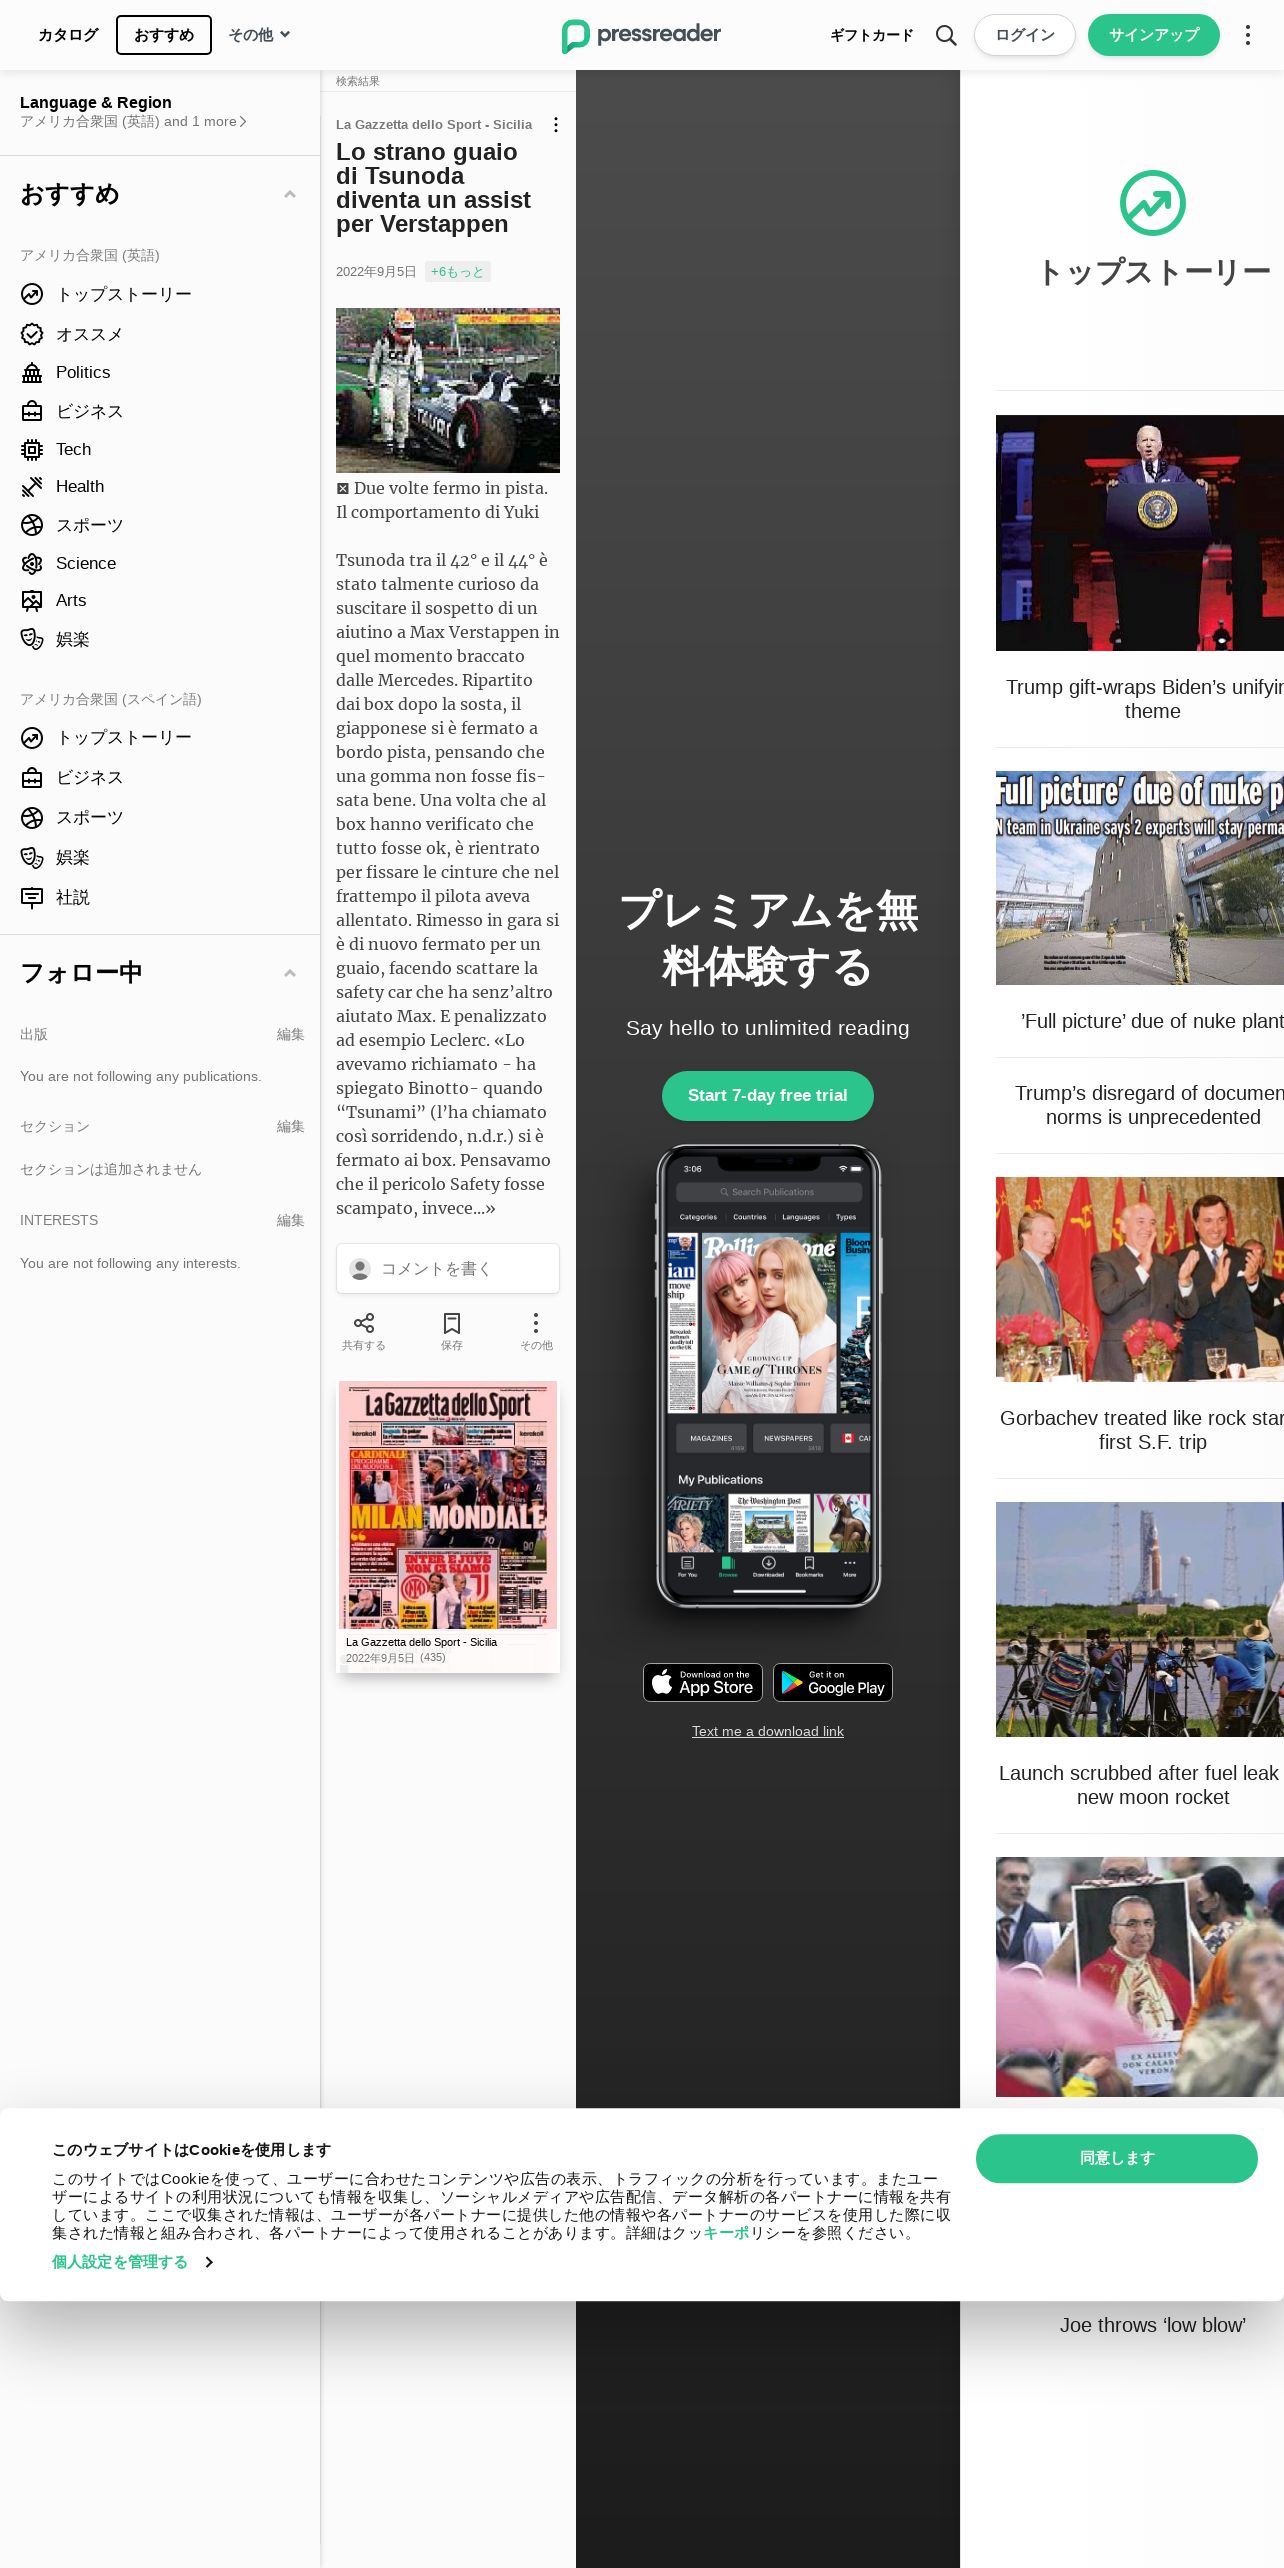Click the 社説 editorial icon
This screenshot has height=2568, width=1284.
click(x=32, y=897)
